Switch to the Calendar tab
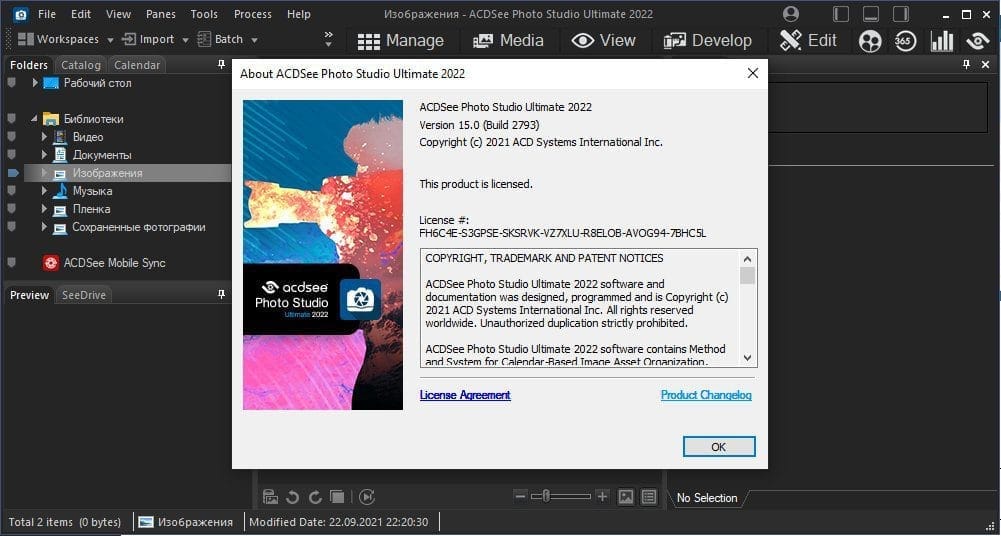Viewport: 1001px width, 536px height. [137, 64]
